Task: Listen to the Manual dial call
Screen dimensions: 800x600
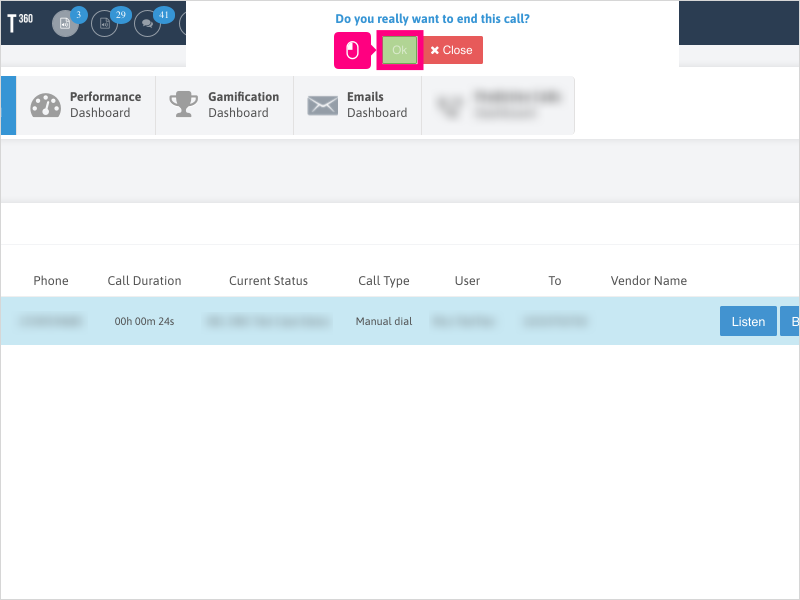Action: click(x=748, y=321)
